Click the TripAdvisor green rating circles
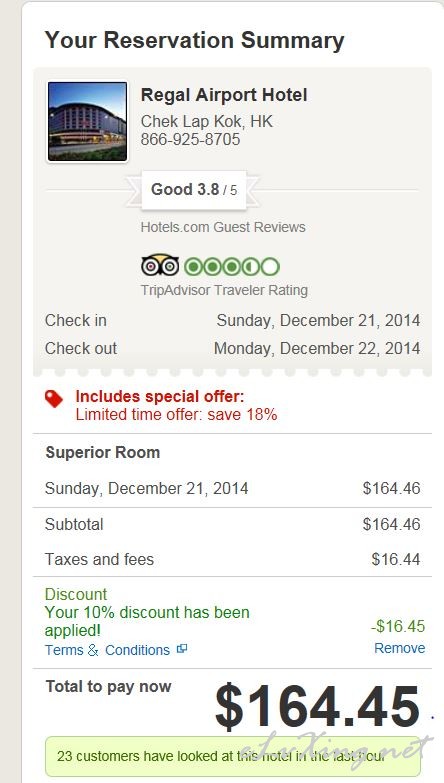This screenshot has width=444, height=783. (232, 267)
